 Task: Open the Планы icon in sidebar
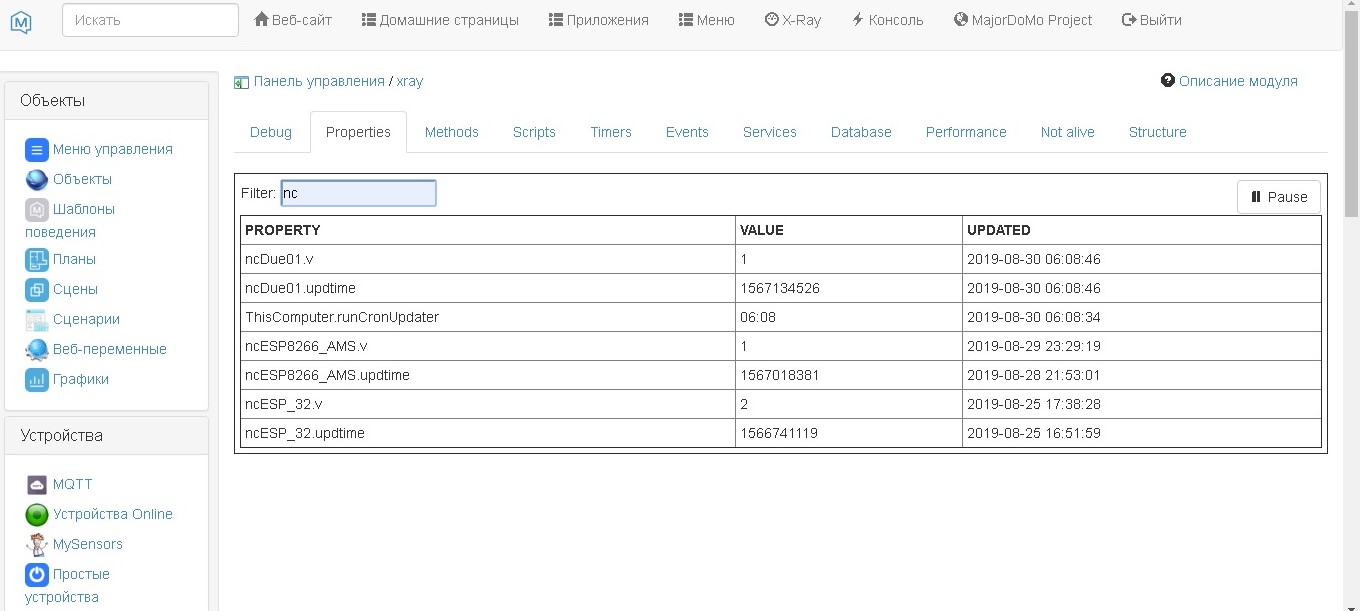point(37,260)
